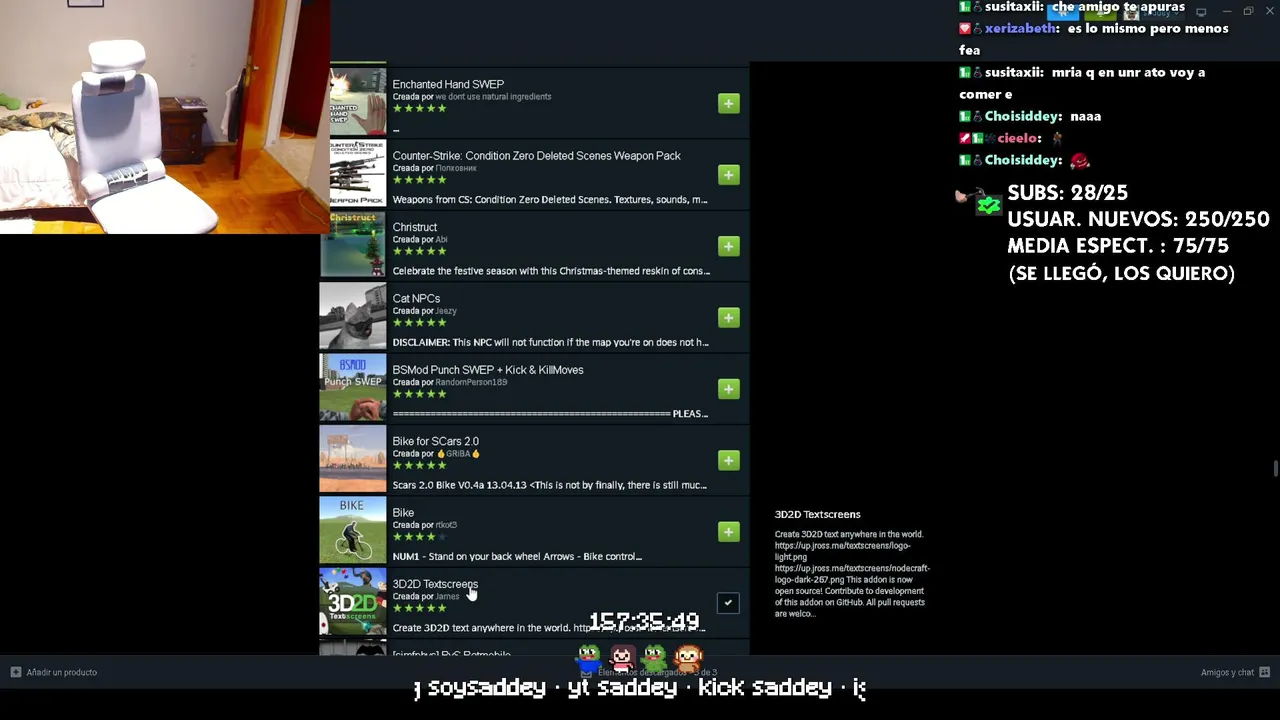Click 'NUM1 - Stand on your back wheel' description
The width and height of the screenshot is (1280, 720).
(x=517, y=557)
